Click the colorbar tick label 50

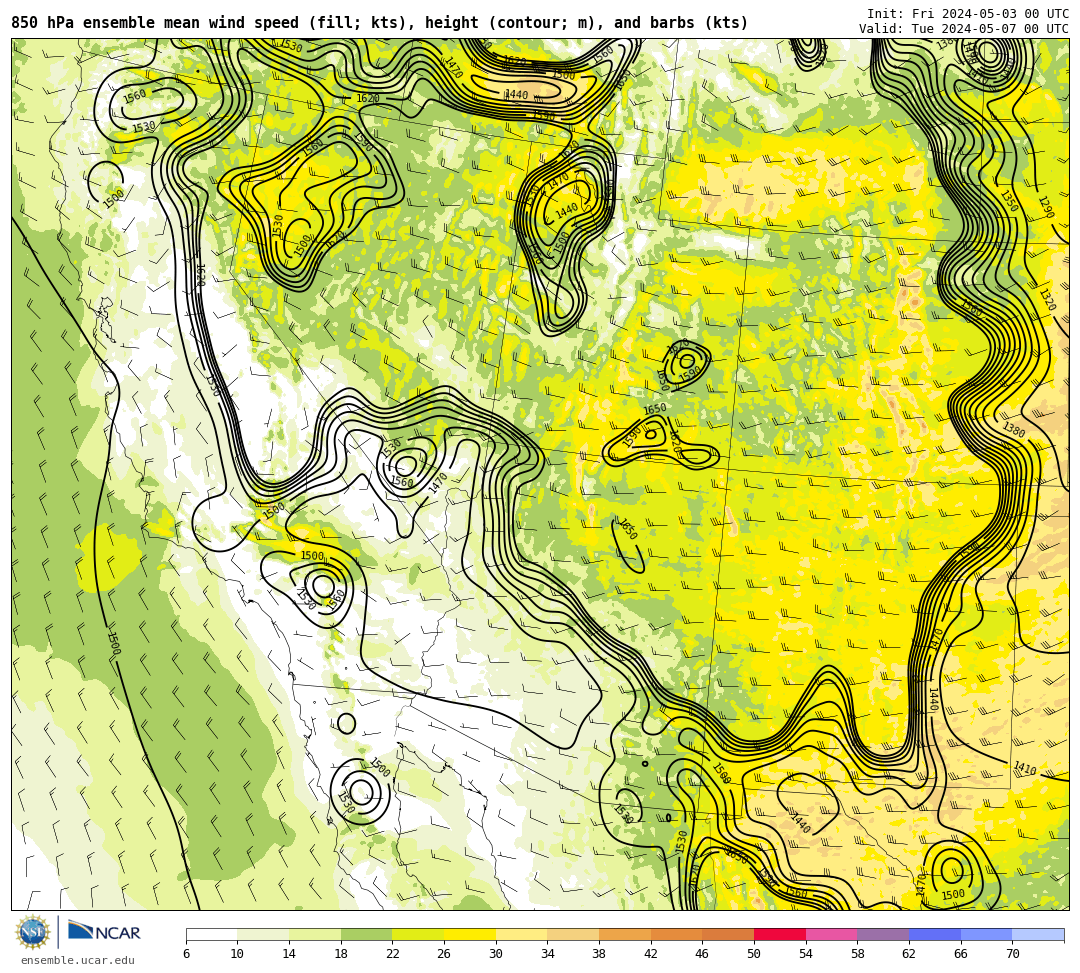754,954
